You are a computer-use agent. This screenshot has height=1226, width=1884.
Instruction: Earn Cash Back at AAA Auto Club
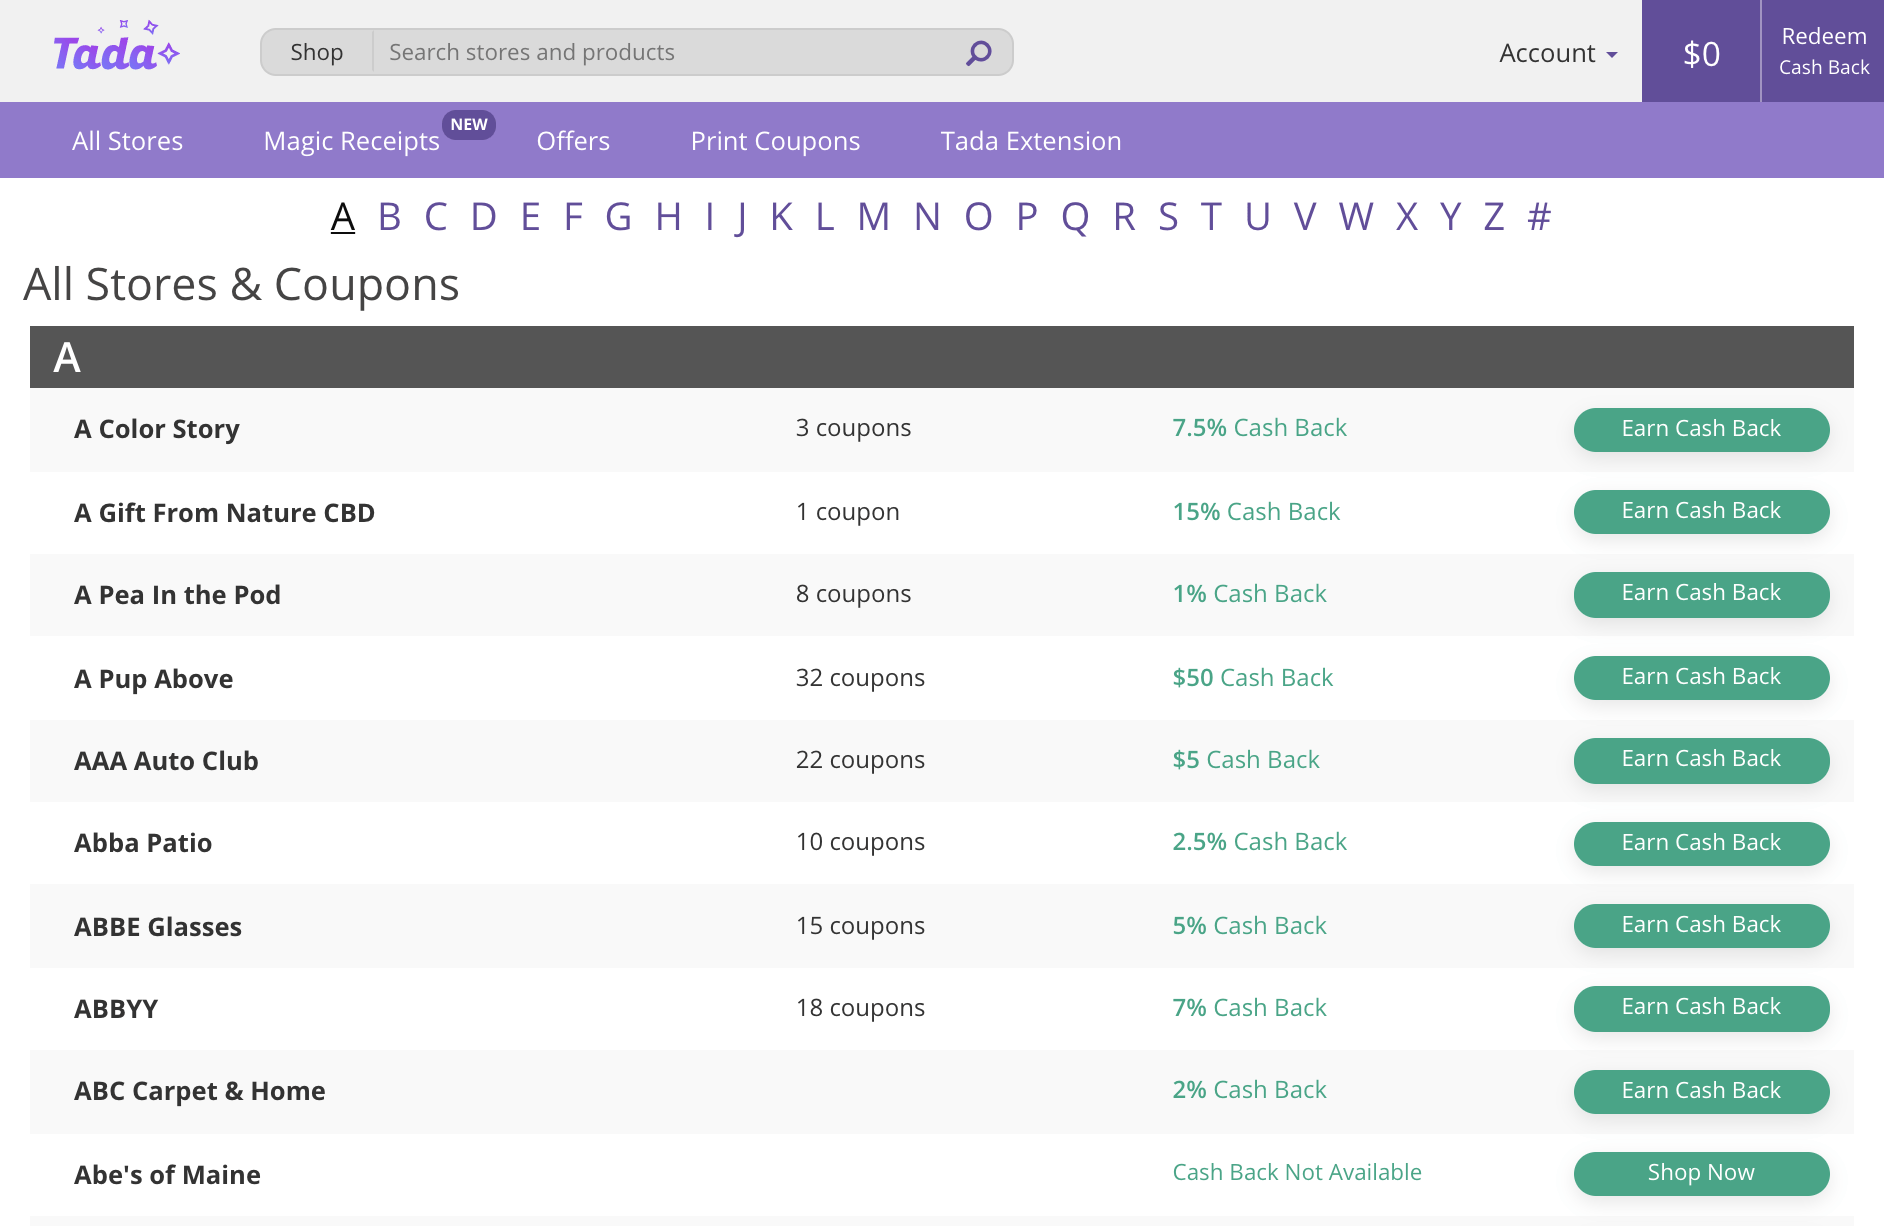pos(1701,760)
